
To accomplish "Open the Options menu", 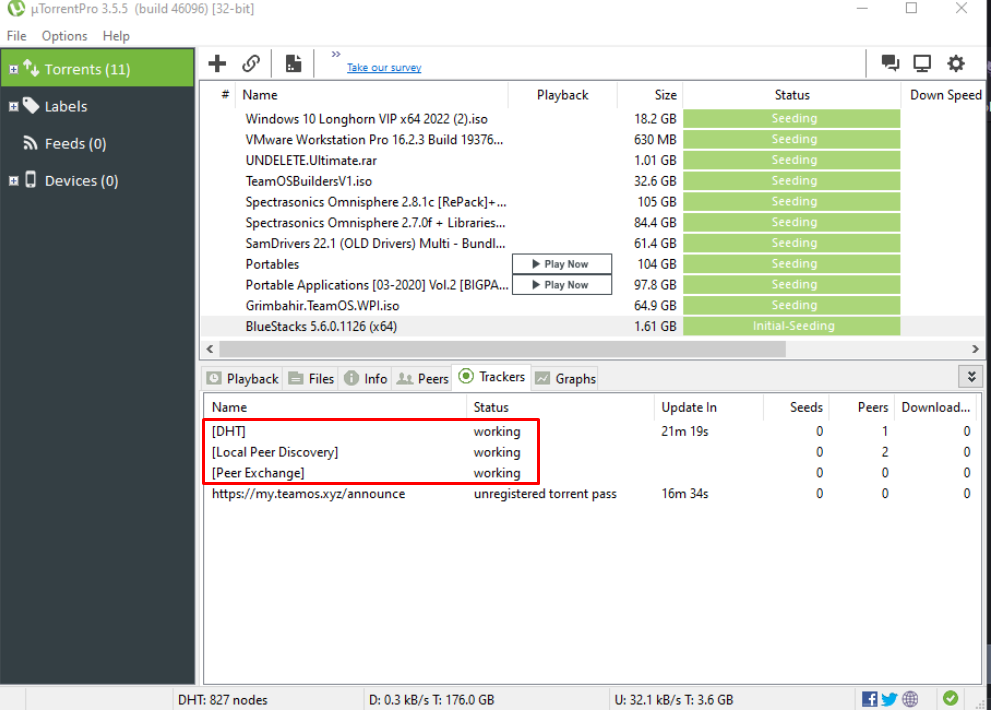I will point(64,36).
